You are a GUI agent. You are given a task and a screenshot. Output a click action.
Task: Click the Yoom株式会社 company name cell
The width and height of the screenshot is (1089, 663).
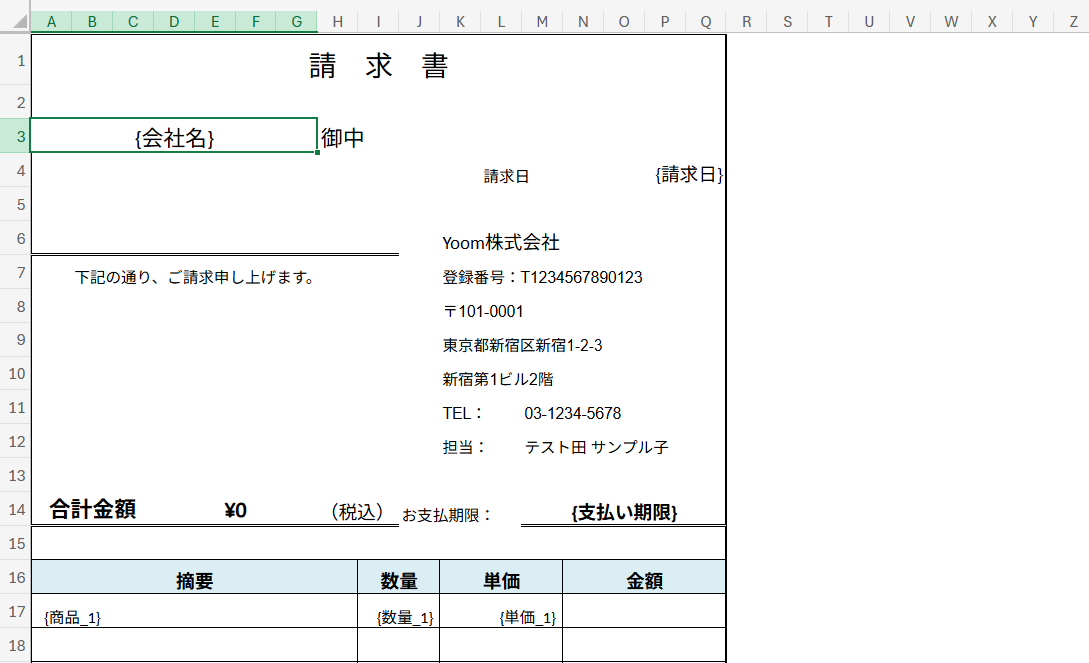[501, 243]
